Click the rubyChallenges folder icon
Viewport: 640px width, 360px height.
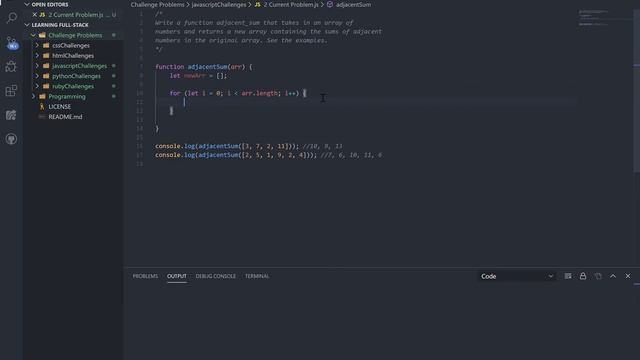click(x=46, y=86)
